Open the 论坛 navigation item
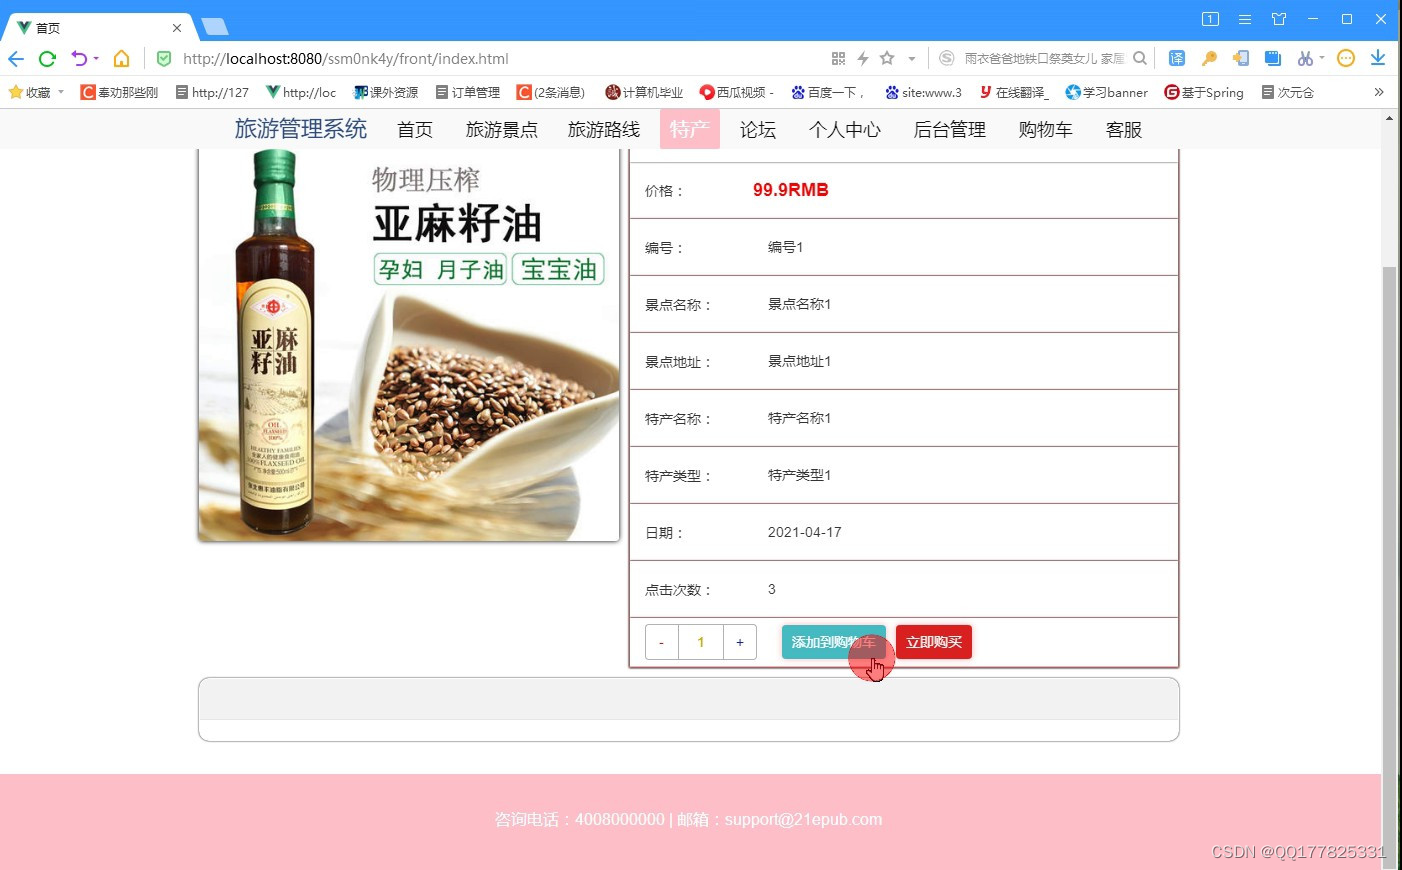Image resolution: width=1402 pixels, height=870 pixels. point(758,130)
